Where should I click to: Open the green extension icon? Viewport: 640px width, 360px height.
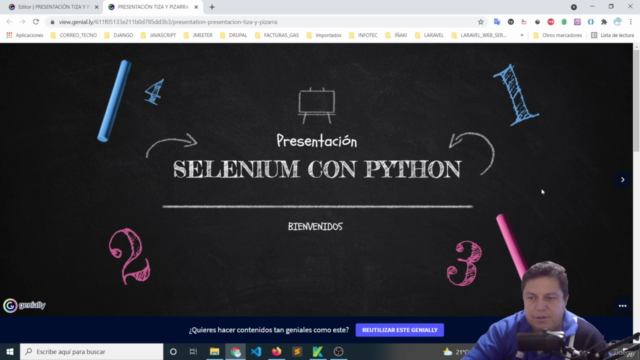(564, 22)
